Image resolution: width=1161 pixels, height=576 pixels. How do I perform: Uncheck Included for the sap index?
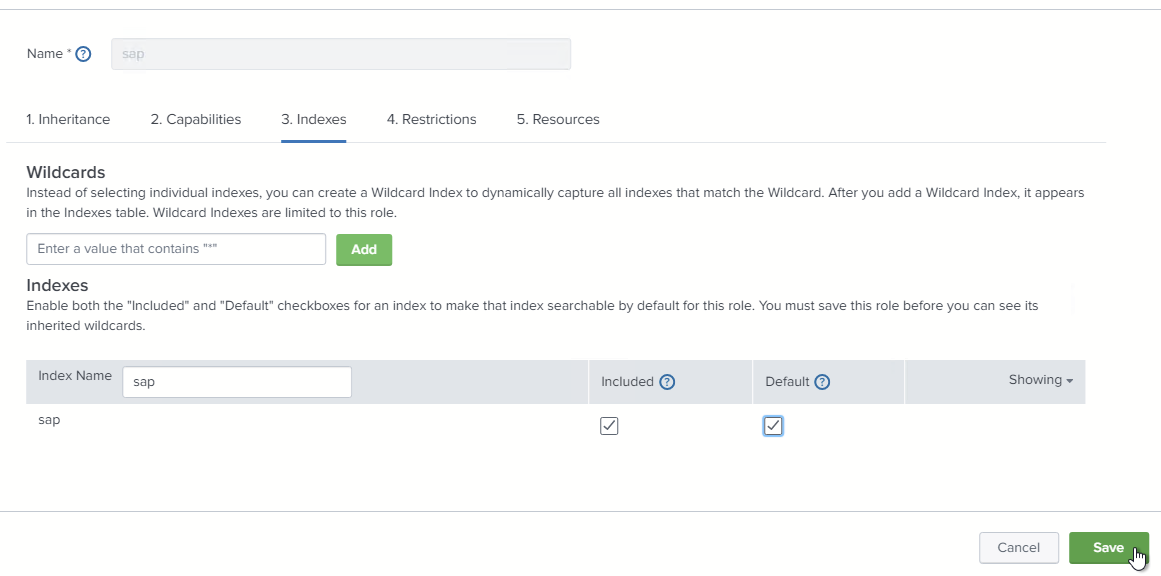coord(609,425)
